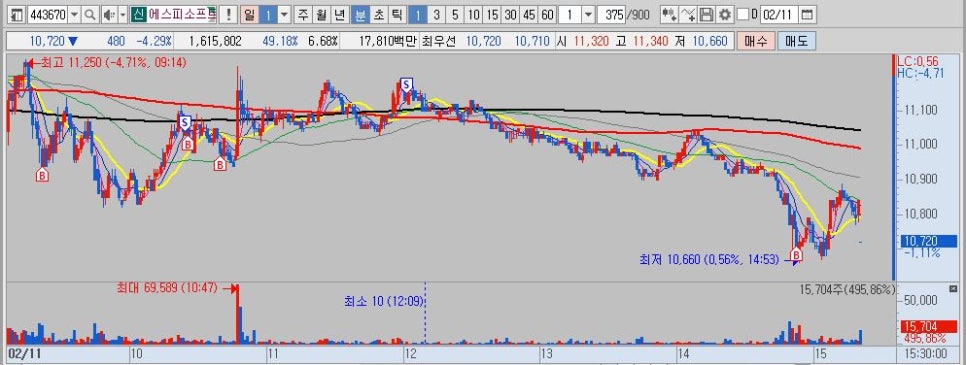This screenshot has height=365, width=966.
Task: Click the stock search magnifier icon
Action: tap(90, 14)
